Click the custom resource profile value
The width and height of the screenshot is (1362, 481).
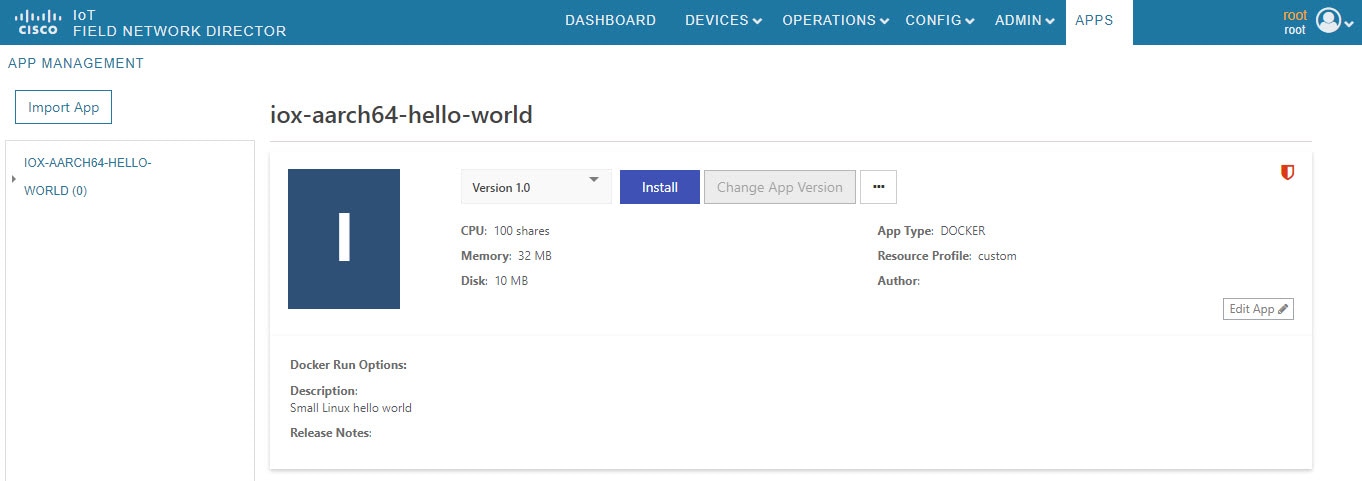[997, 256]
